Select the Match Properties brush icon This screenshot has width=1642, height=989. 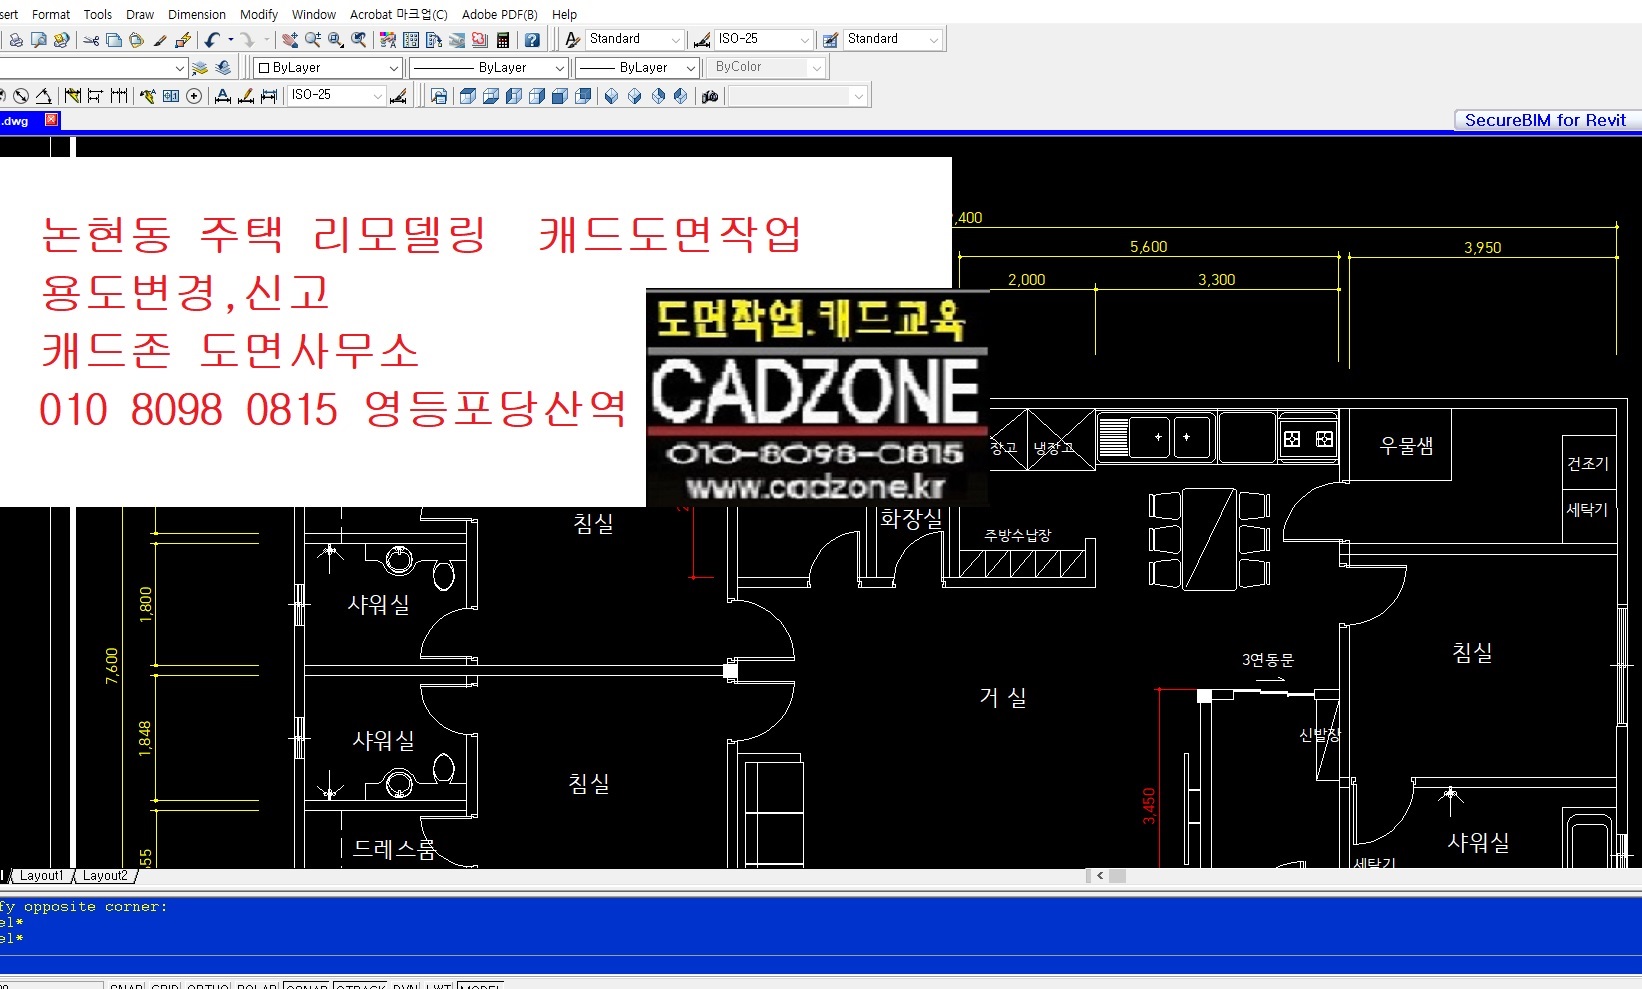point(160,40)
